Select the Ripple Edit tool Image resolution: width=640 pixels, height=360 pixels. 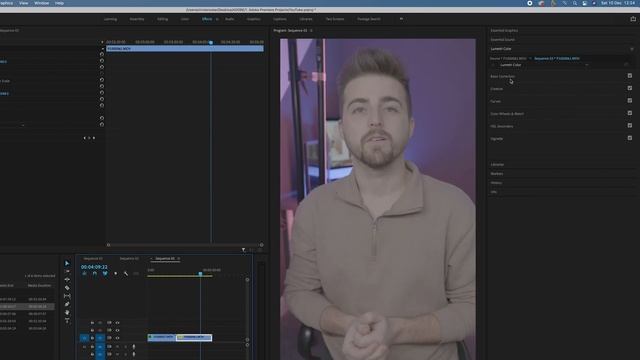click(67, 280)
